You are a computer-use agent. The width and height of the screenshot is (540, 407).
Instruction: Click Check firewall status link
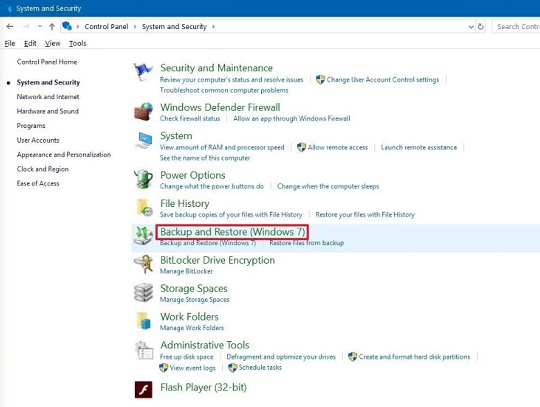(190, 118)
